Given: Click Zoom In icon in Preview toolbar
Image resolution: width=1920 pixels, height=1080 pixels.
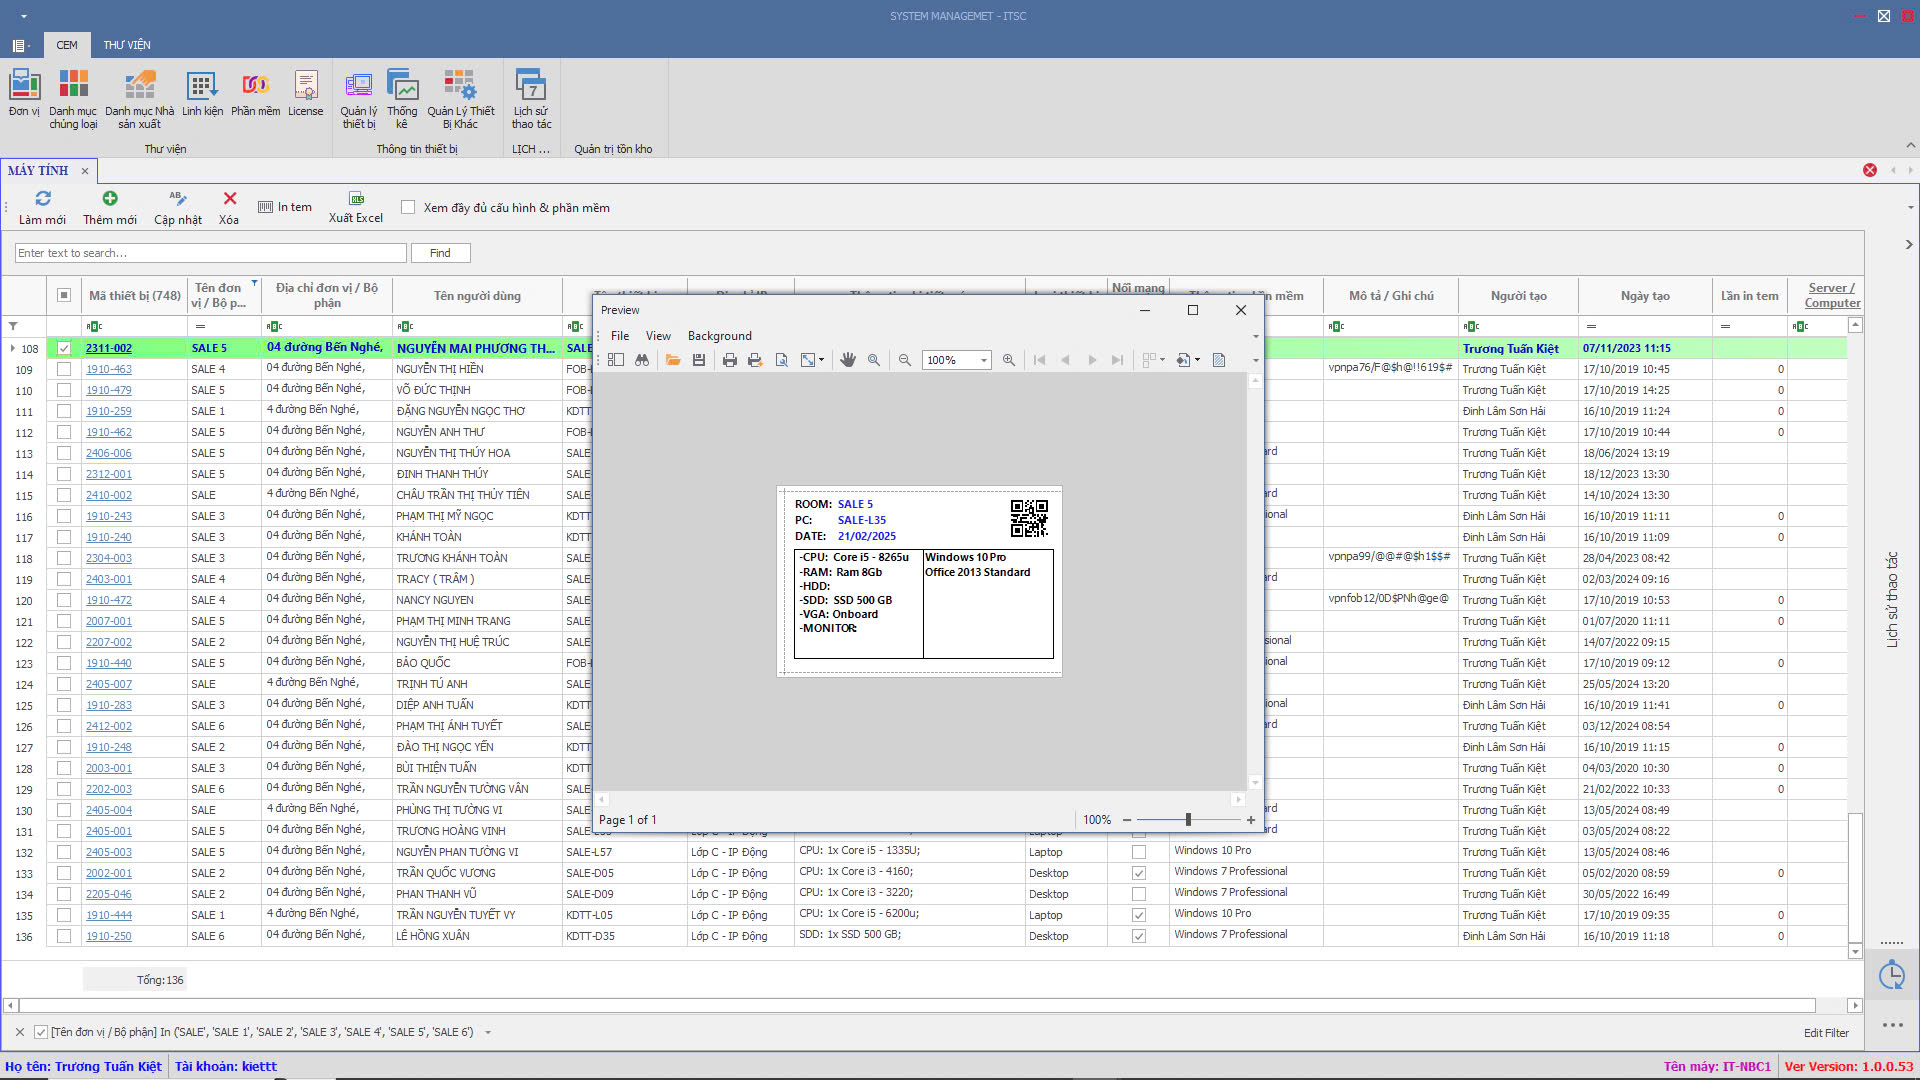Looking at the screenshot, I should pyautogui.click(x=1009, y=360).
